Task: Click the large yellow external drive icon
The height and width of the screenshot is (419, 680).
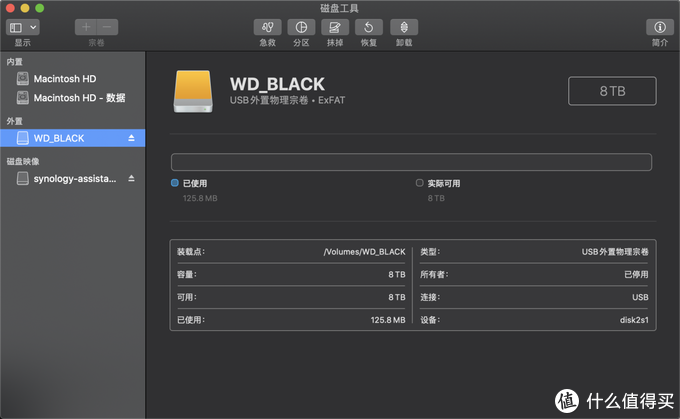Action: pos(193,91)
